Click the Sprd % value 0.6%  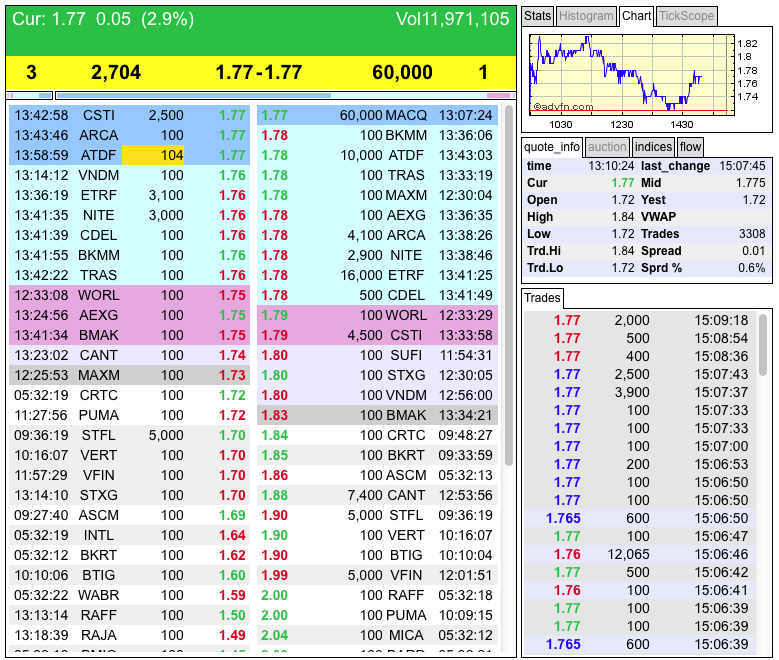752,268
